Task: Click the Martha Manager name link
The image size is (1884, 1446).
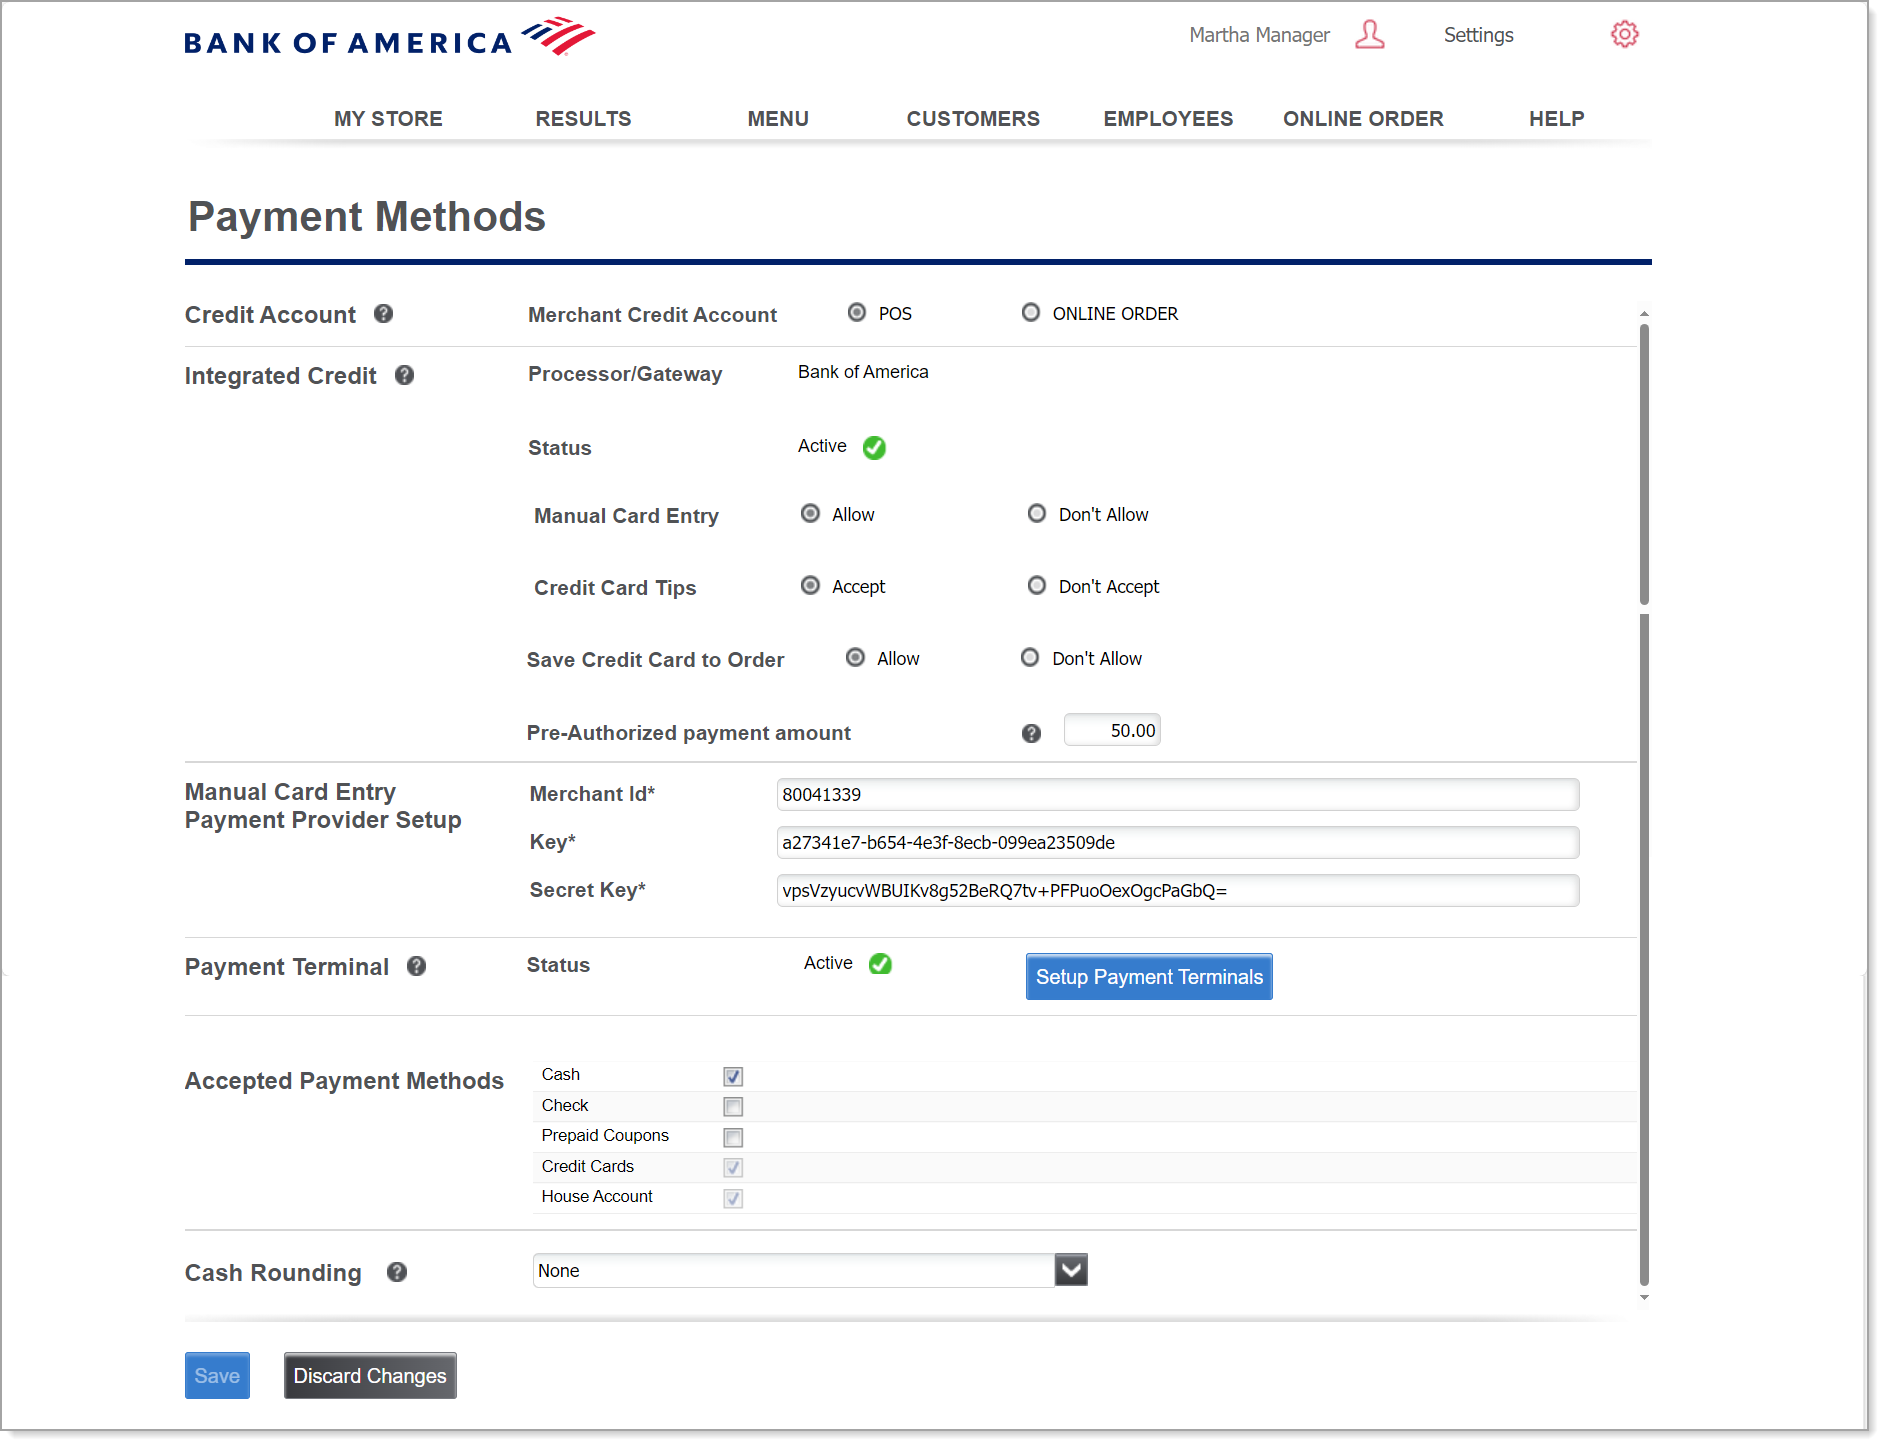Action: [x=1259, y=35]
